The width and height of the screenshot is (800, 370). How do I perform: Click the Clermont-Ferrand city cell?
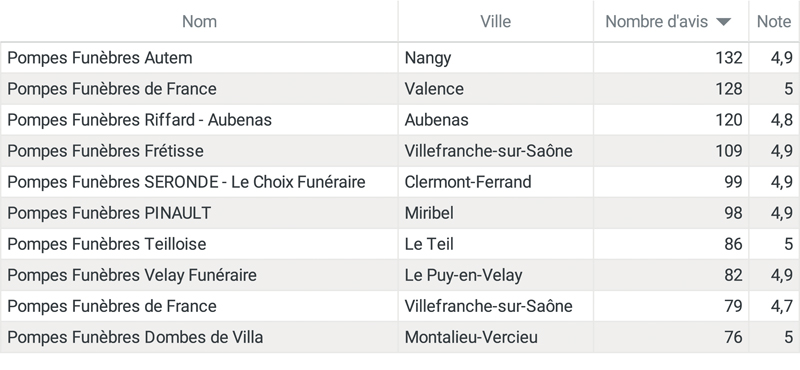click(x=495, y=182)
